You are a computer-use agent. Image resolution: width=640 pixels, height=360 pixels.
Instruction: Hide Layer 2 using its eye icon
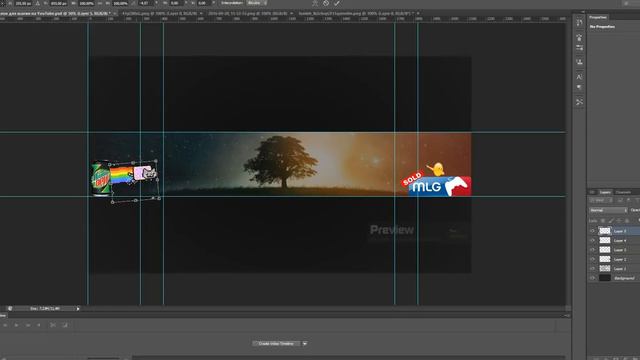click(592, 259)
